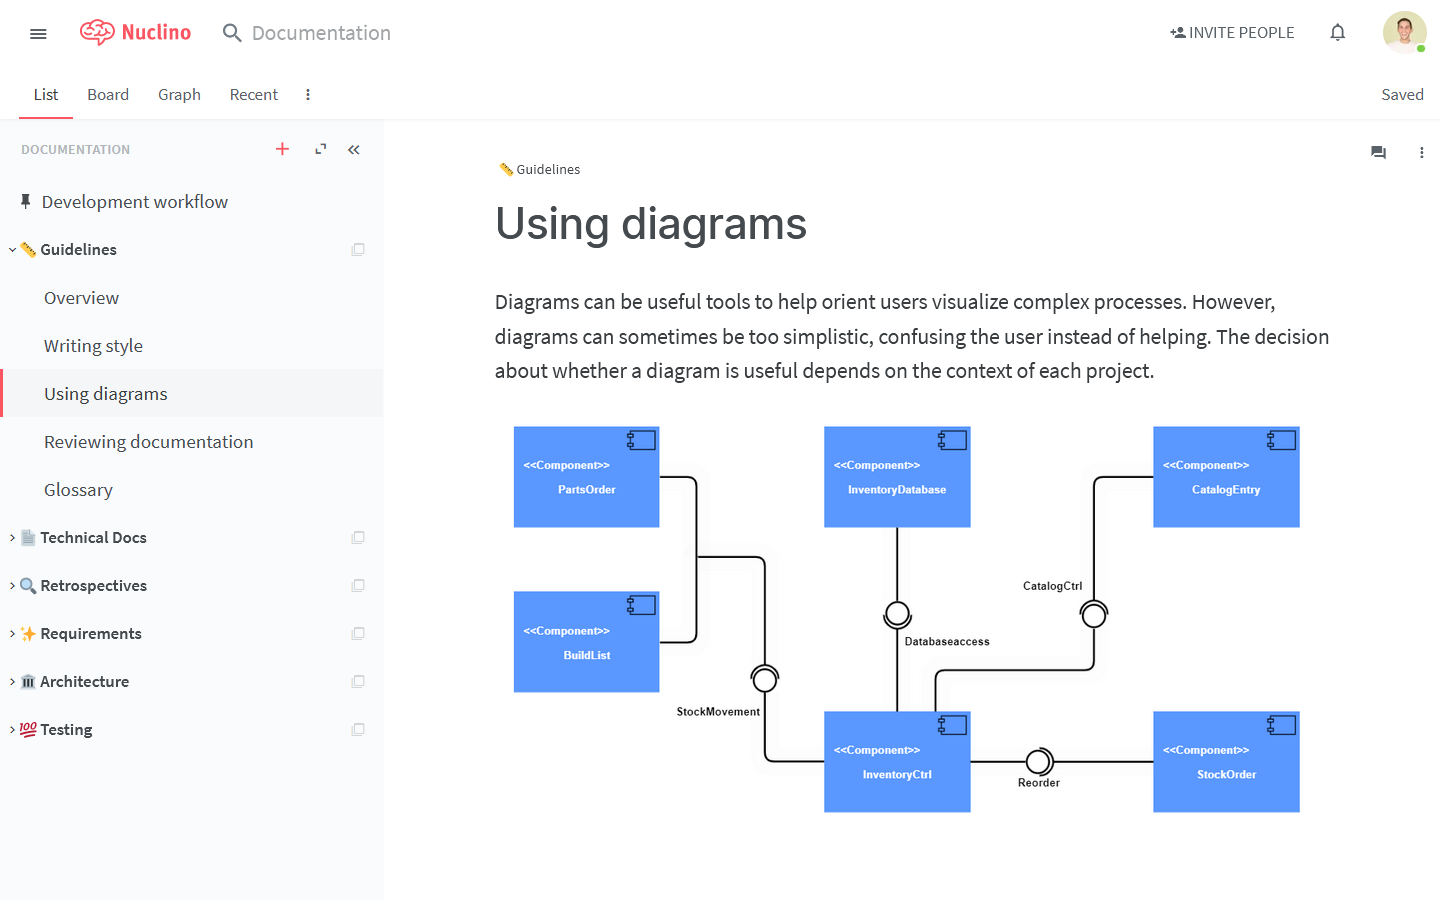Collapse the Guidelines collection

(x=12, y=250)
